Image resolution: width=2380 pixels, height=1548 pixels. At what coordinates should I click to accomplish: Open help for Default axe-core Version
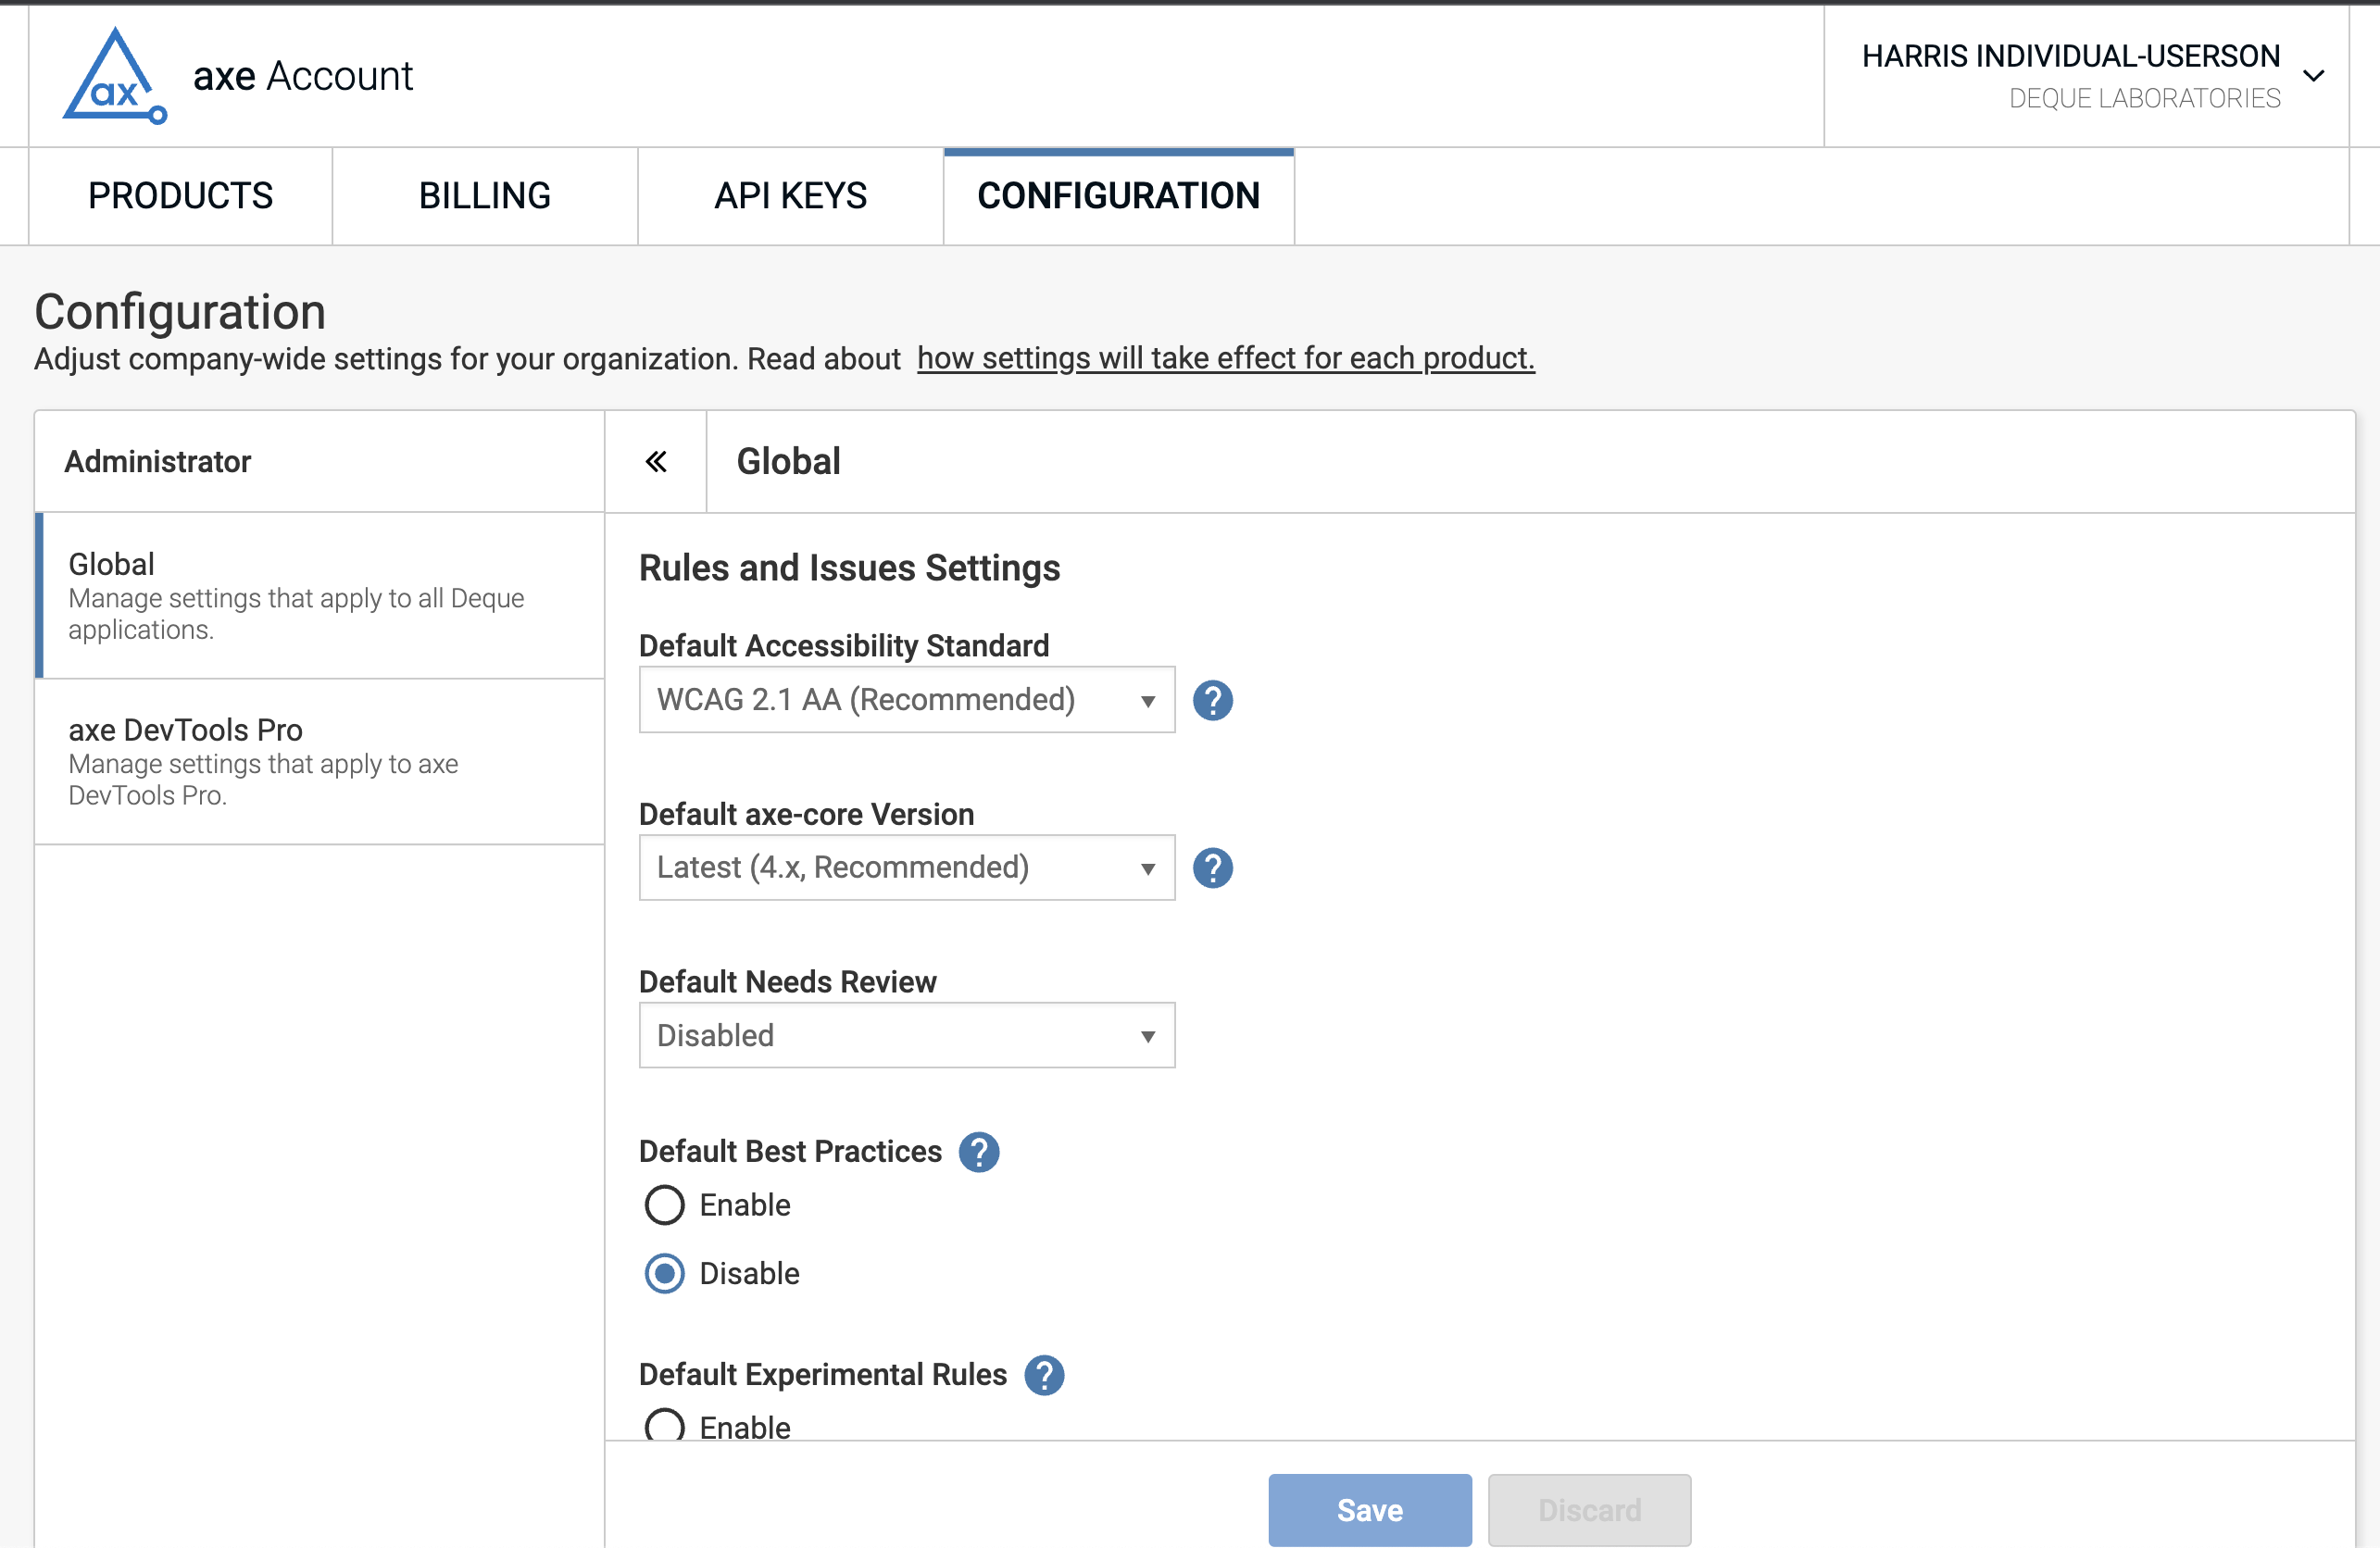(1212, 868)
